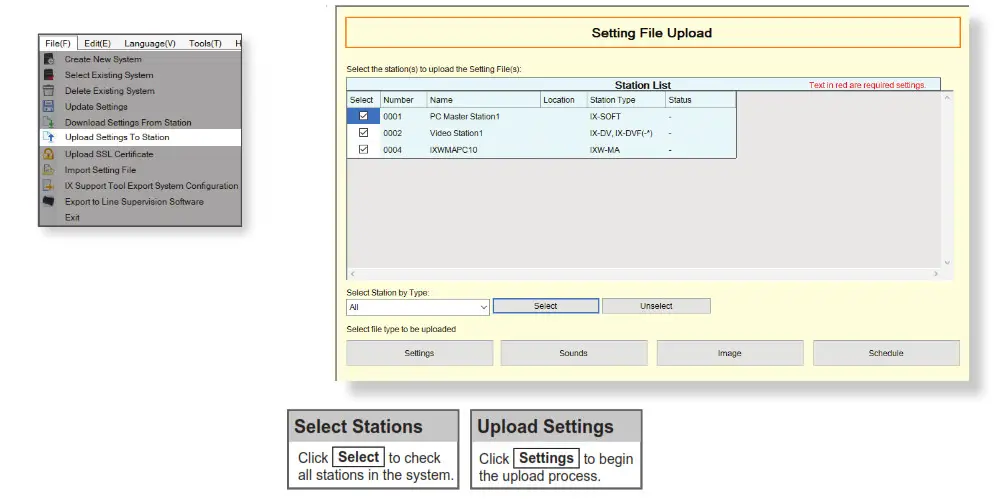The height and width of the screenshot is (499, 1001).
Task: Click station number 0004 cell
Action: pos(403,150)
